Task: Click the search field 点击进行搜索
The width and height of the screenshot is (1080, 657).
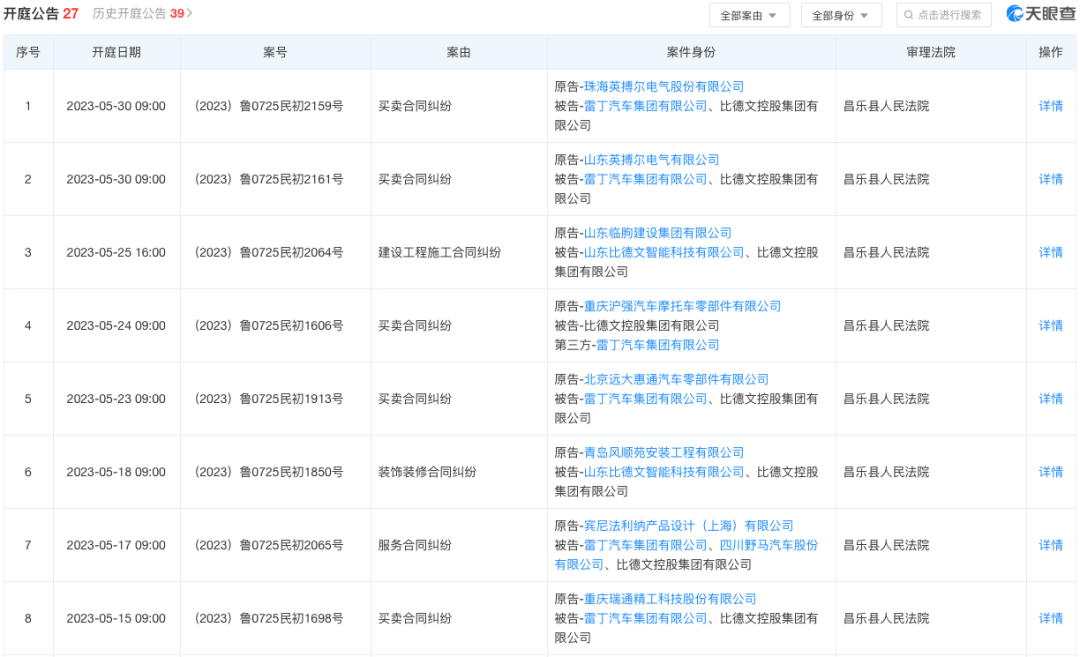Action: (x=944, y=15)
